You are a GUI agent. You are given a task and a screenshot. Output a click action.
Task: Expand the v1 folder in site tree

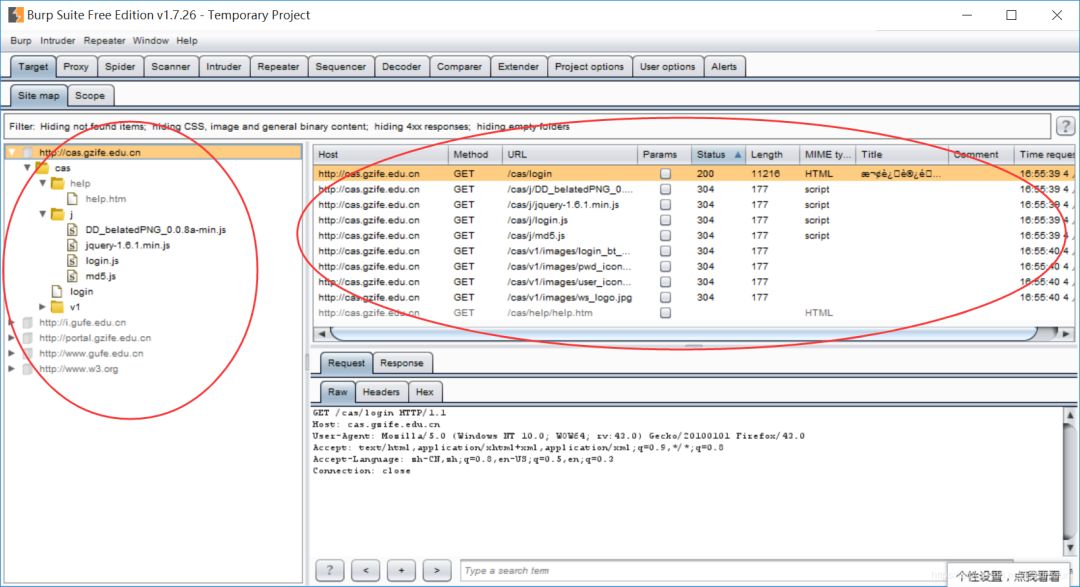tap(42, 307)
